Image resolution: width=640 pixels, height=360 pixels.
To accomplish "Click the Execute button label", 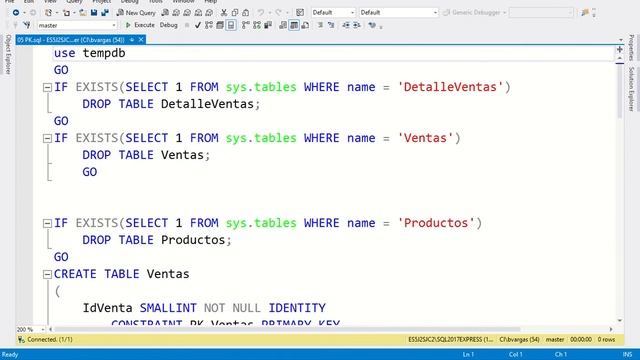I will pos(144,25).
